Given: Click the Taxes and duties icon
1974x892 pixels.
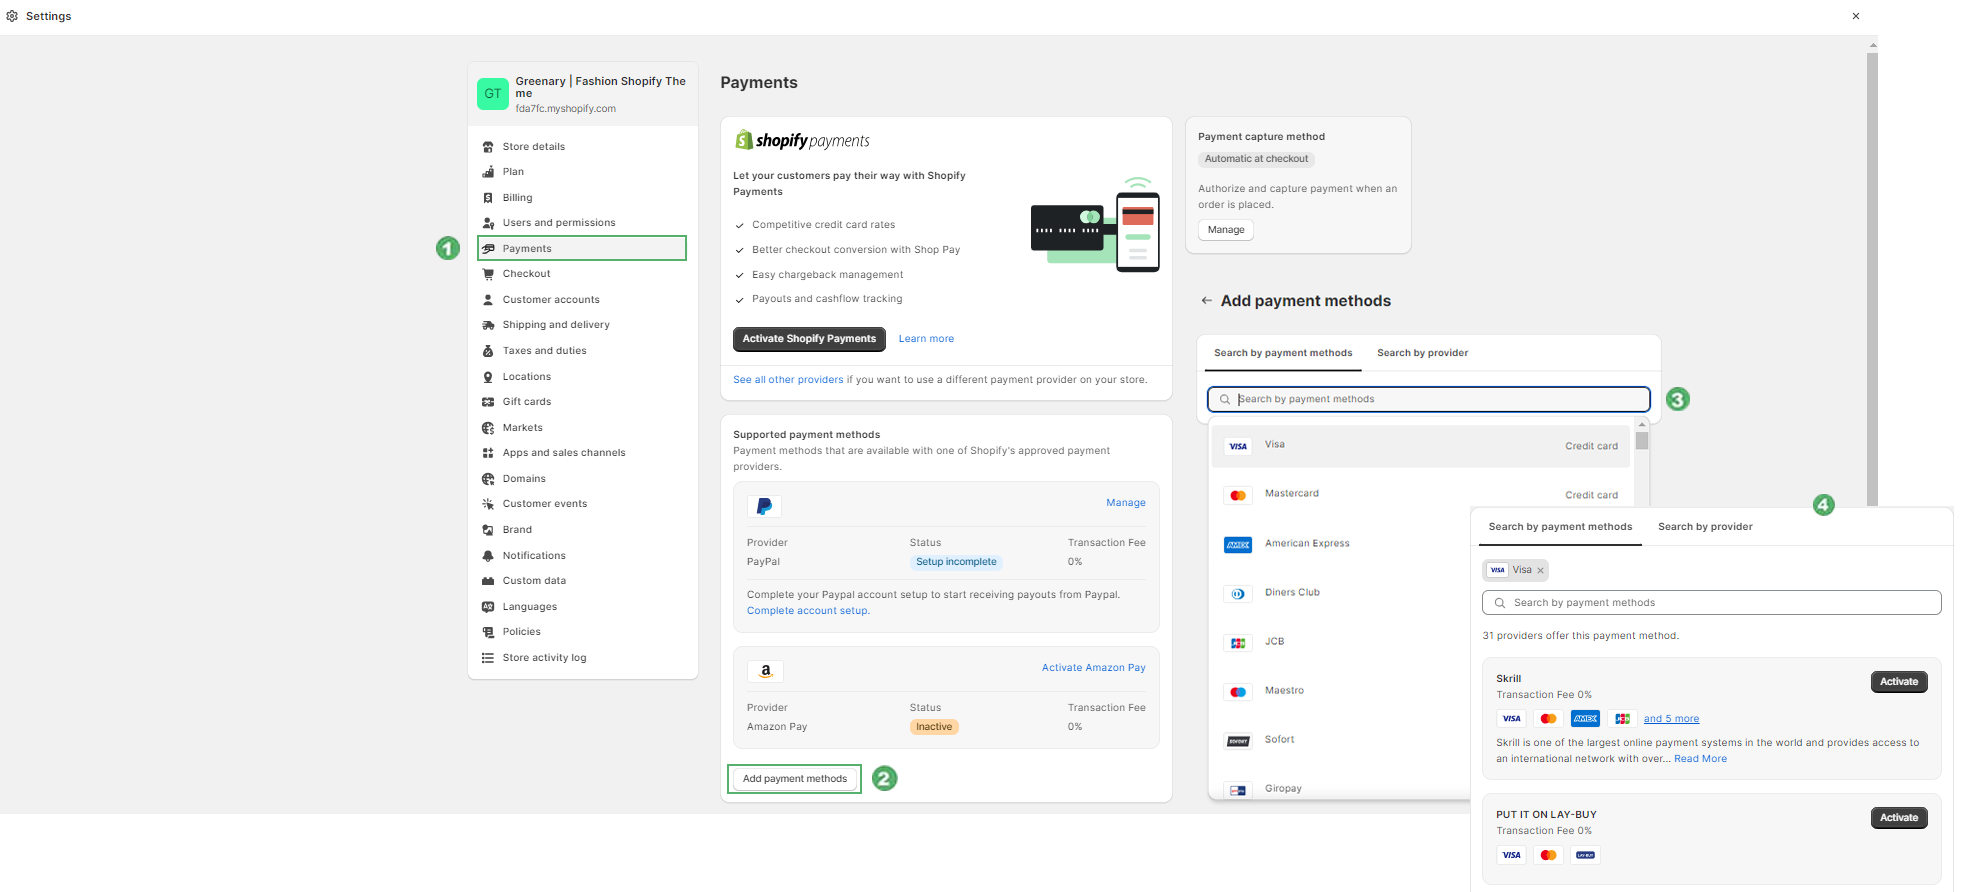Looking at the screenshot, I should 488,351.
